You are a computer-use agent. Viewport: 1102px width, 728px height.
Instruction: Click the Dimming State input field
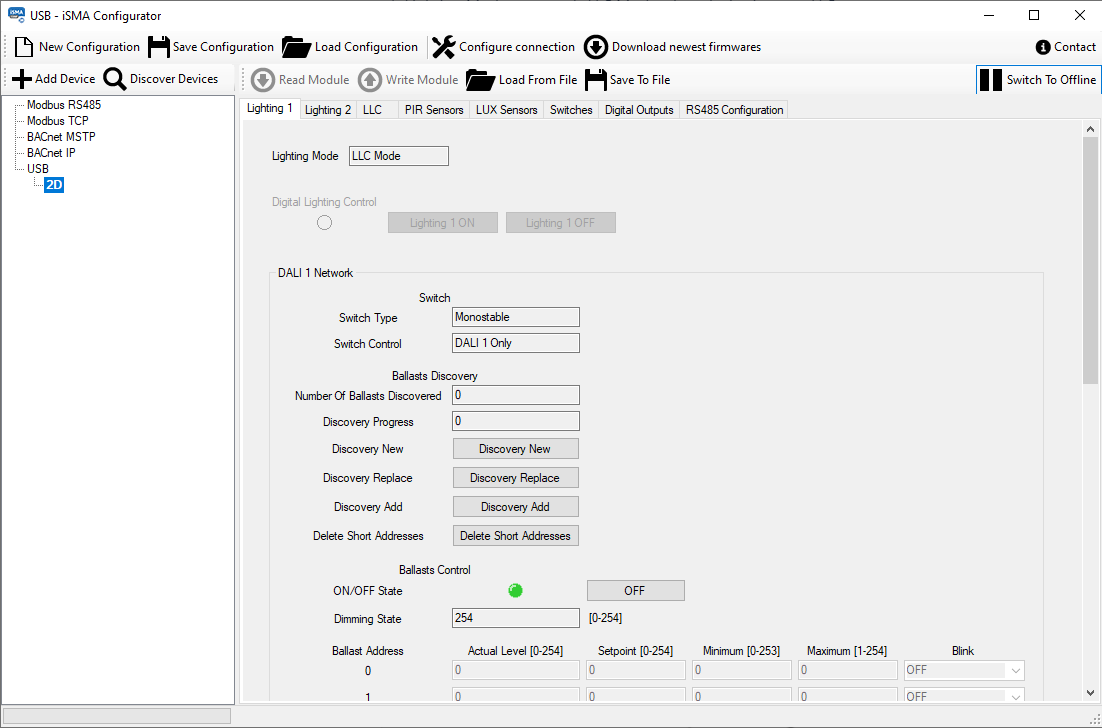click(515, 618)
